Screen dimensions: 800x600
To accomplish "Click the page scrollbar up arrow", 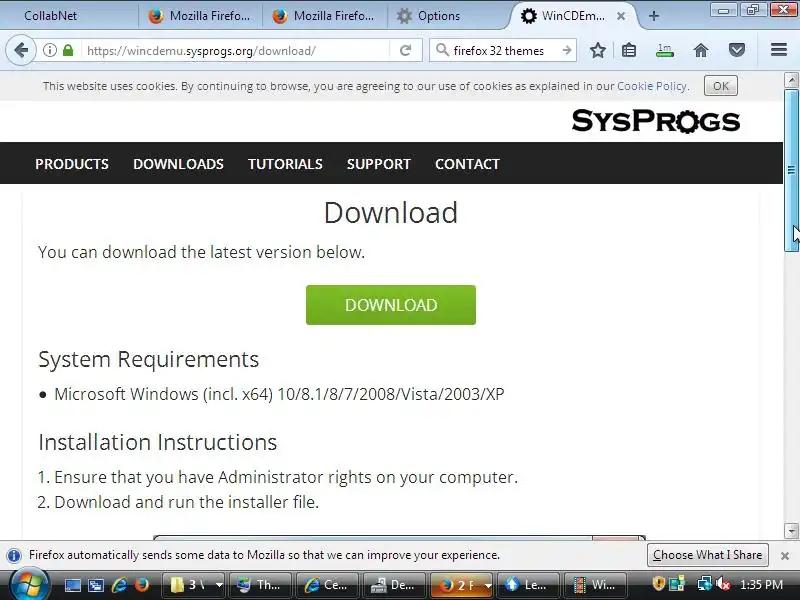I will [x=791, y=80].
